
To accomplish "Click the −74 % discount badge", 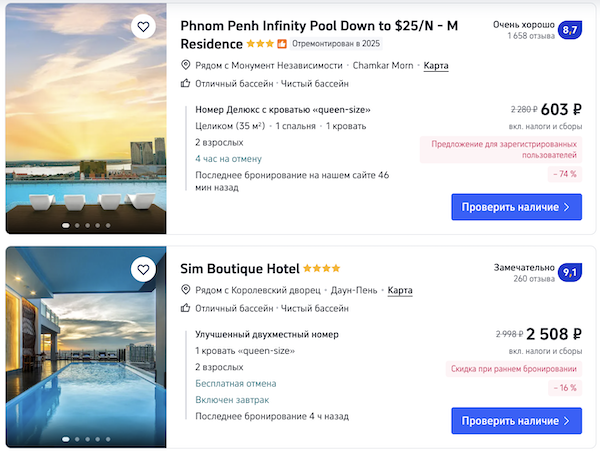I will point(565,174).
